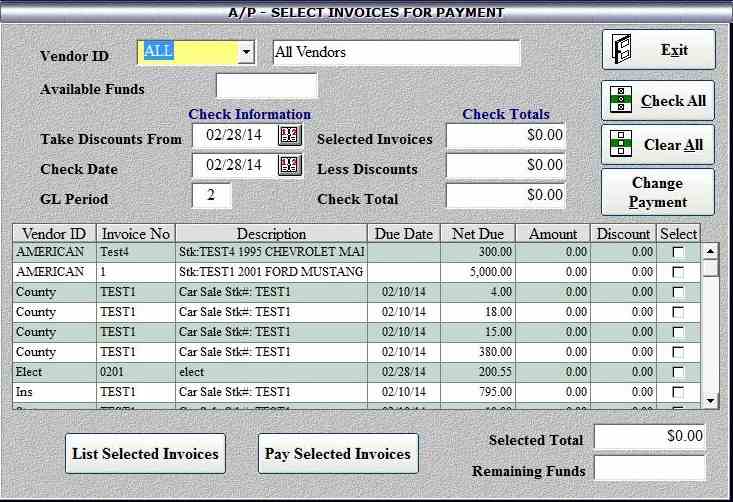Click the Amount column header
The height and width of the screenshot is (502, 733).
tap(553, 233)
